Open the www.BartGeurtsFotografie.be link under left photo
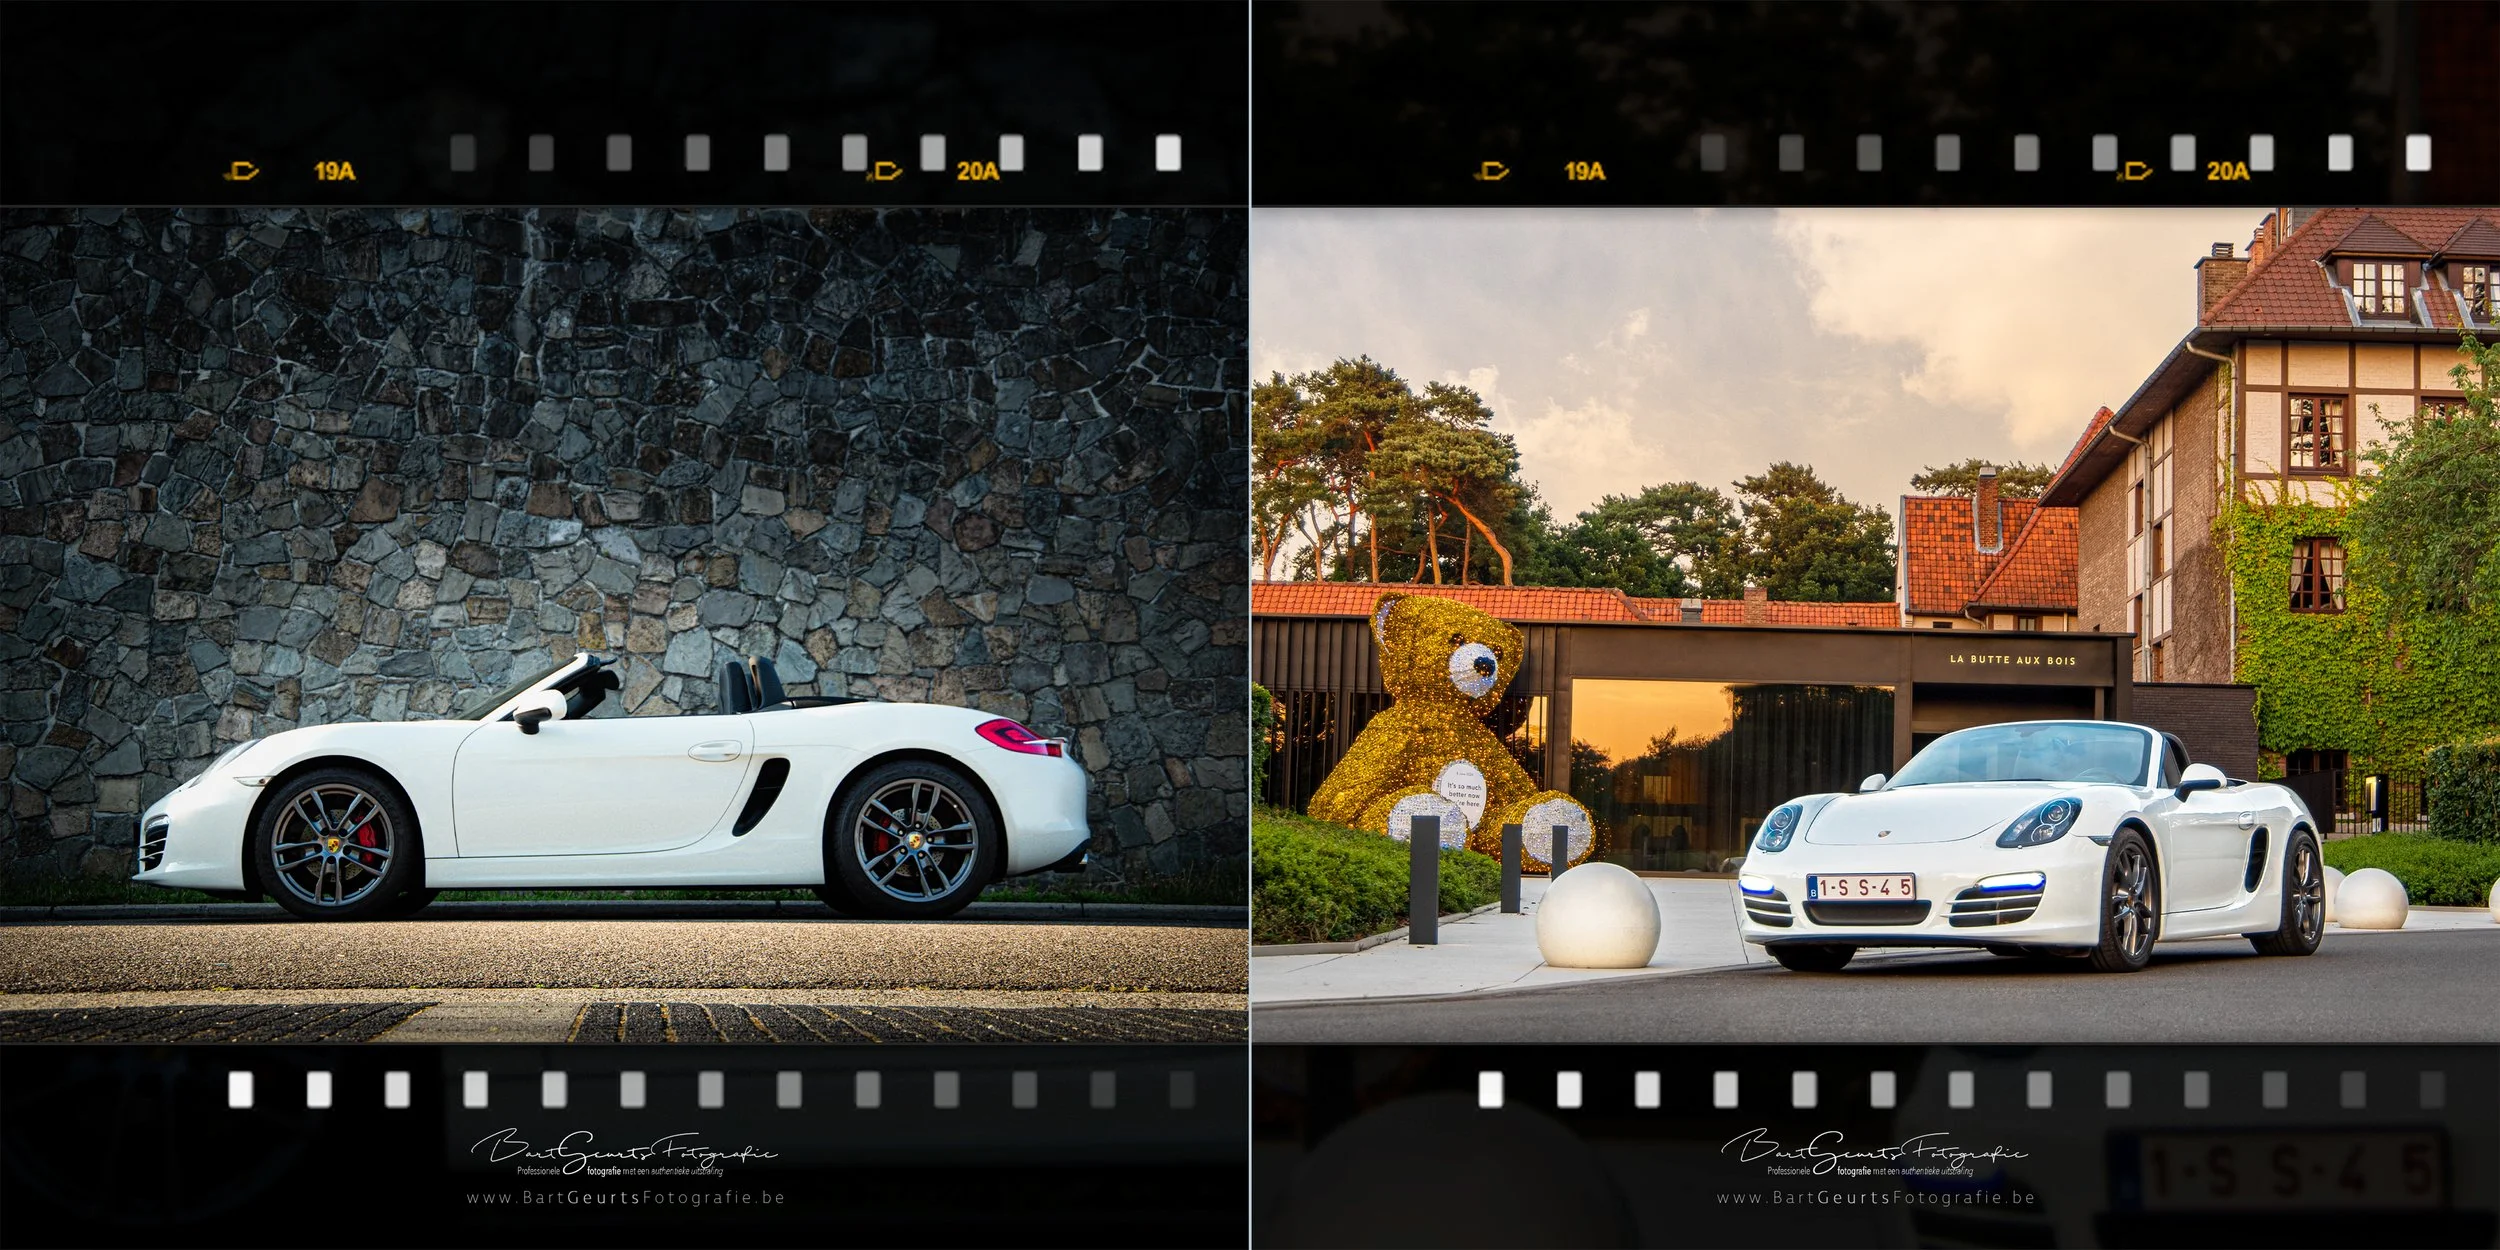Screen dimensions: 2500x1250 [625, 1198]
